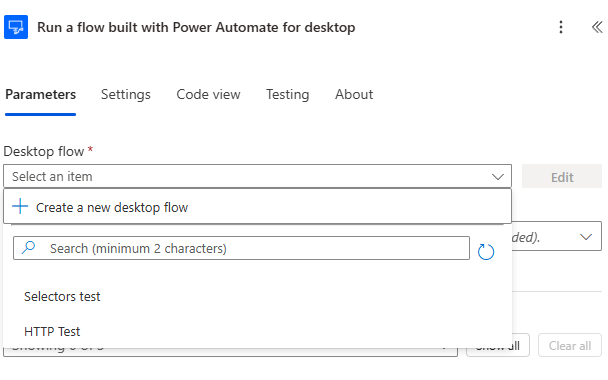Collapse the panel with the double chevron
Image resolution: width=608 pixels, height=380 pixels.
[x=597, y=27]
